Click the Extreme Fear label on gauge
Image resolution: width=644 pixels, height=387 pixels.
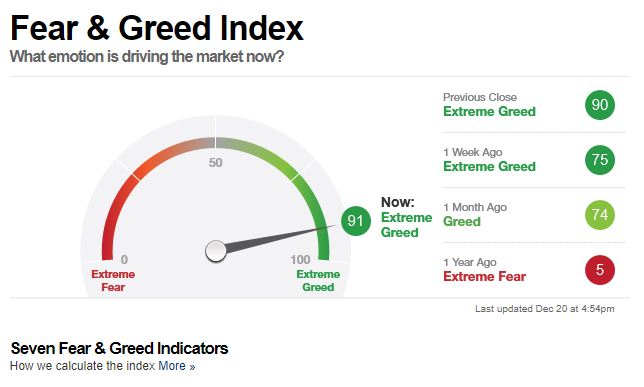(113, 281)
